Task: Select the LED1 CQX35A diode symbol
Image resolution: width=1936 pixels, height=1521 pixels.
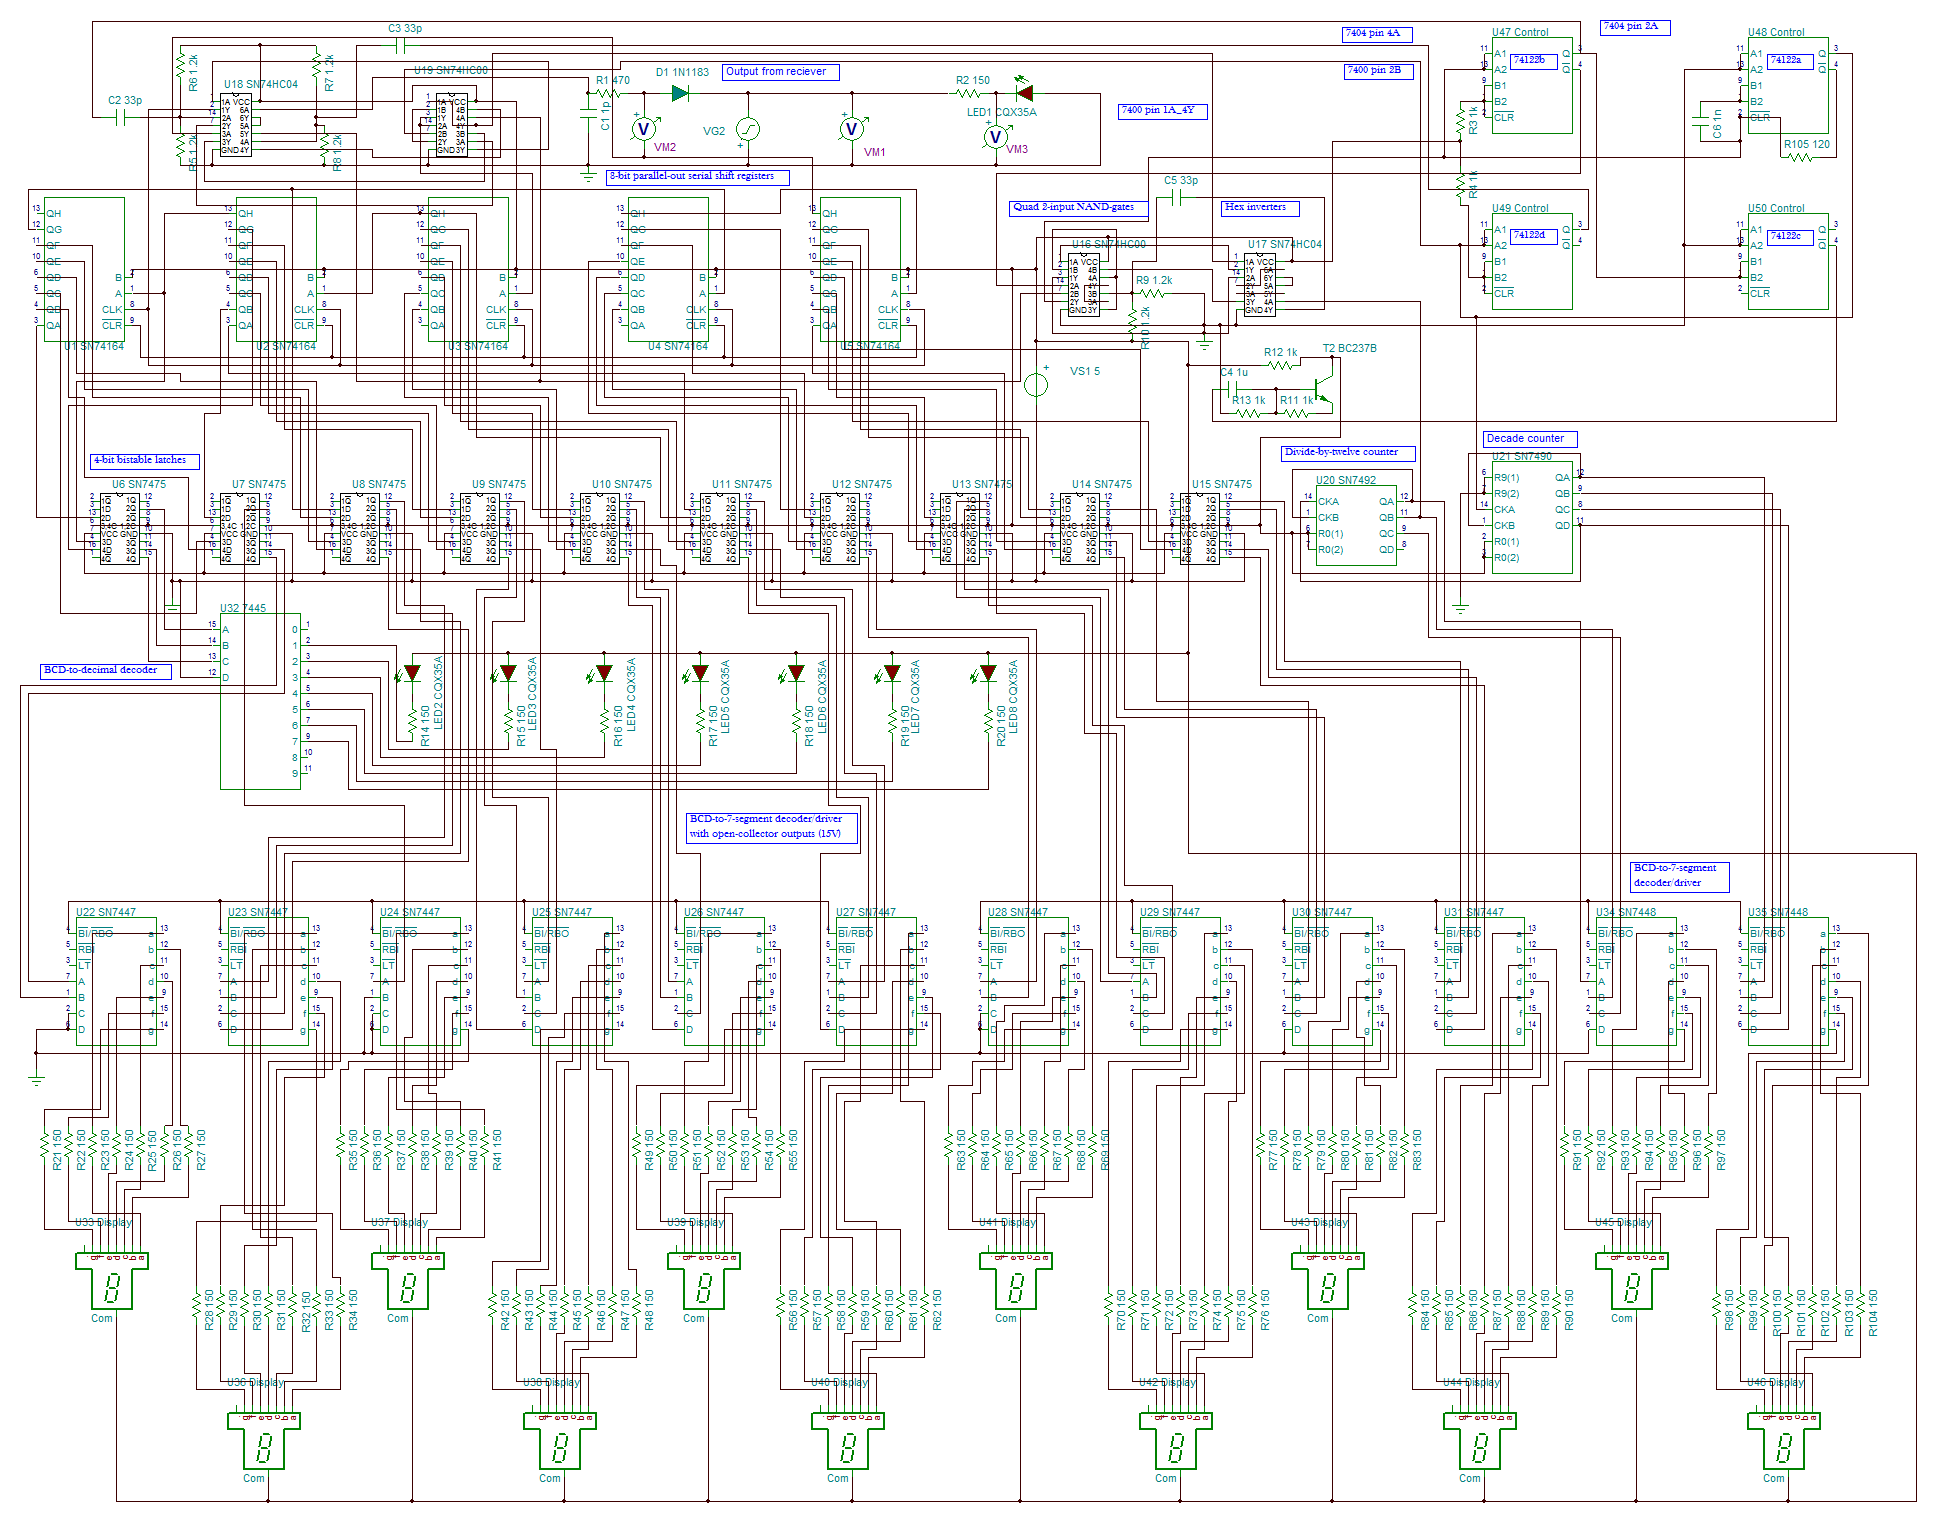Action: 1024,92
